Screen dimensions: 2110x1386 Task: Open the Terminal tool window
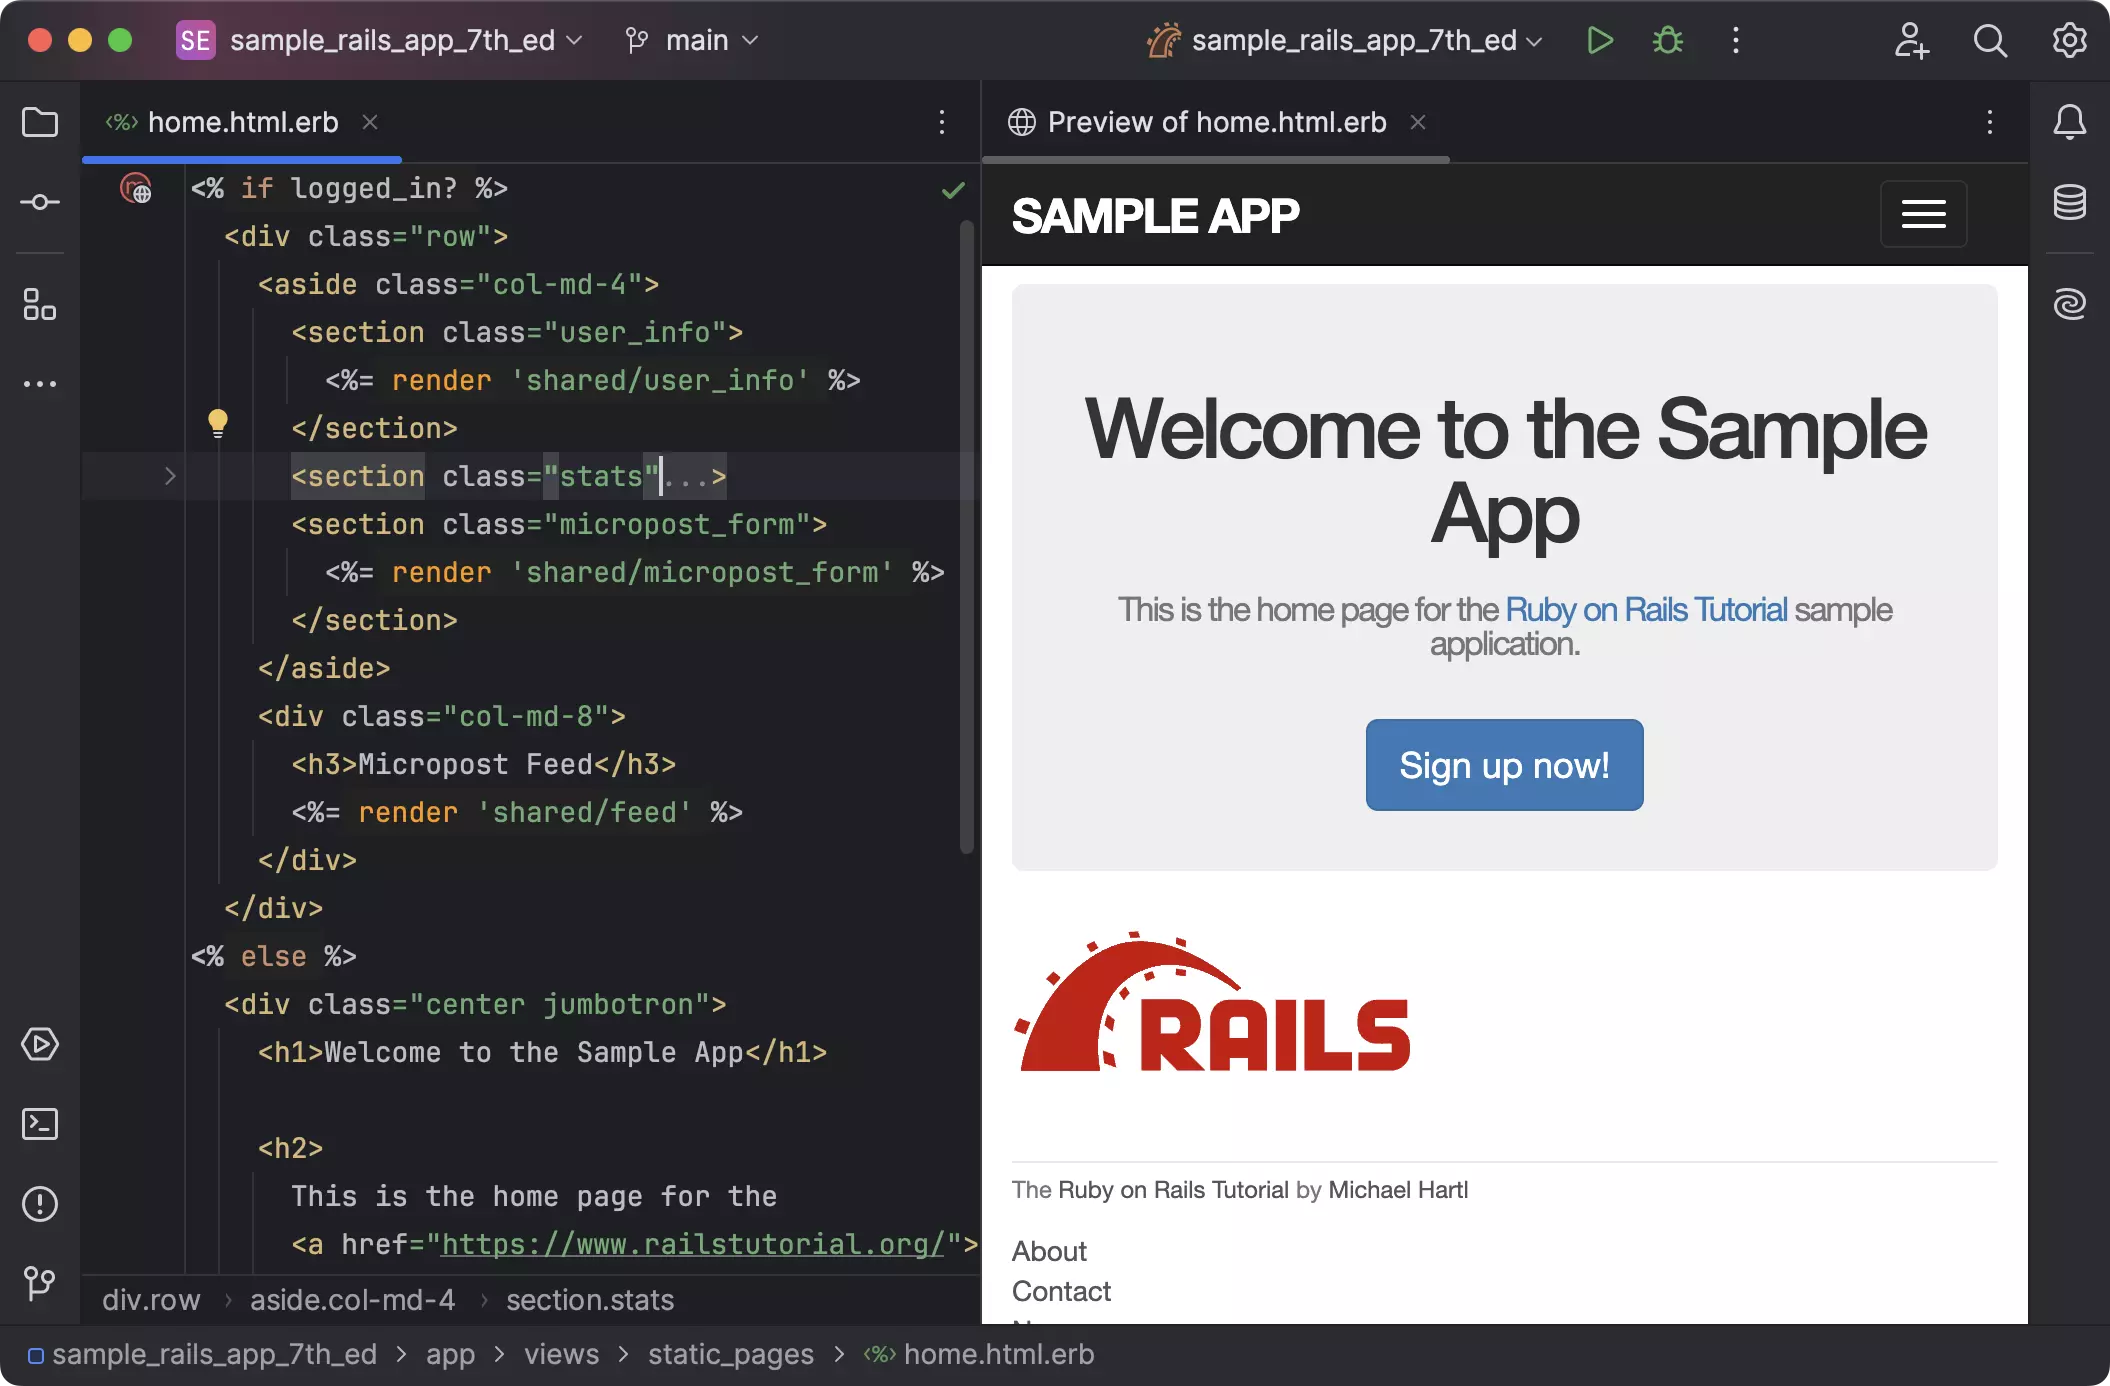[x=40, y=1124]
